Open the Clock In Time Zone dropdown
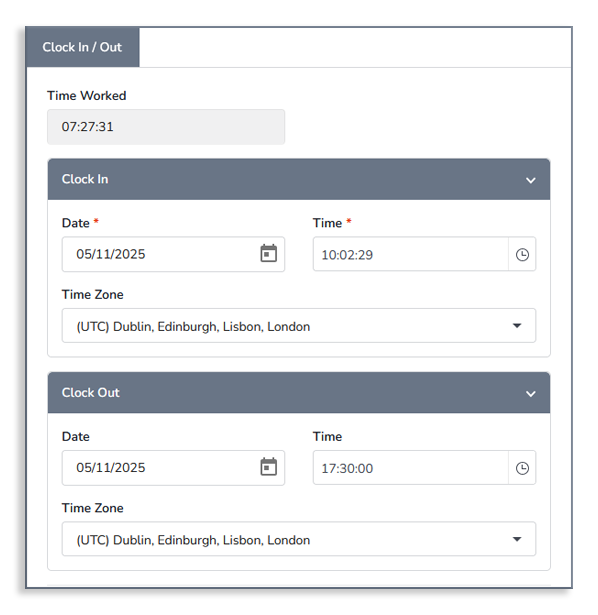 [x=299, y=326]
